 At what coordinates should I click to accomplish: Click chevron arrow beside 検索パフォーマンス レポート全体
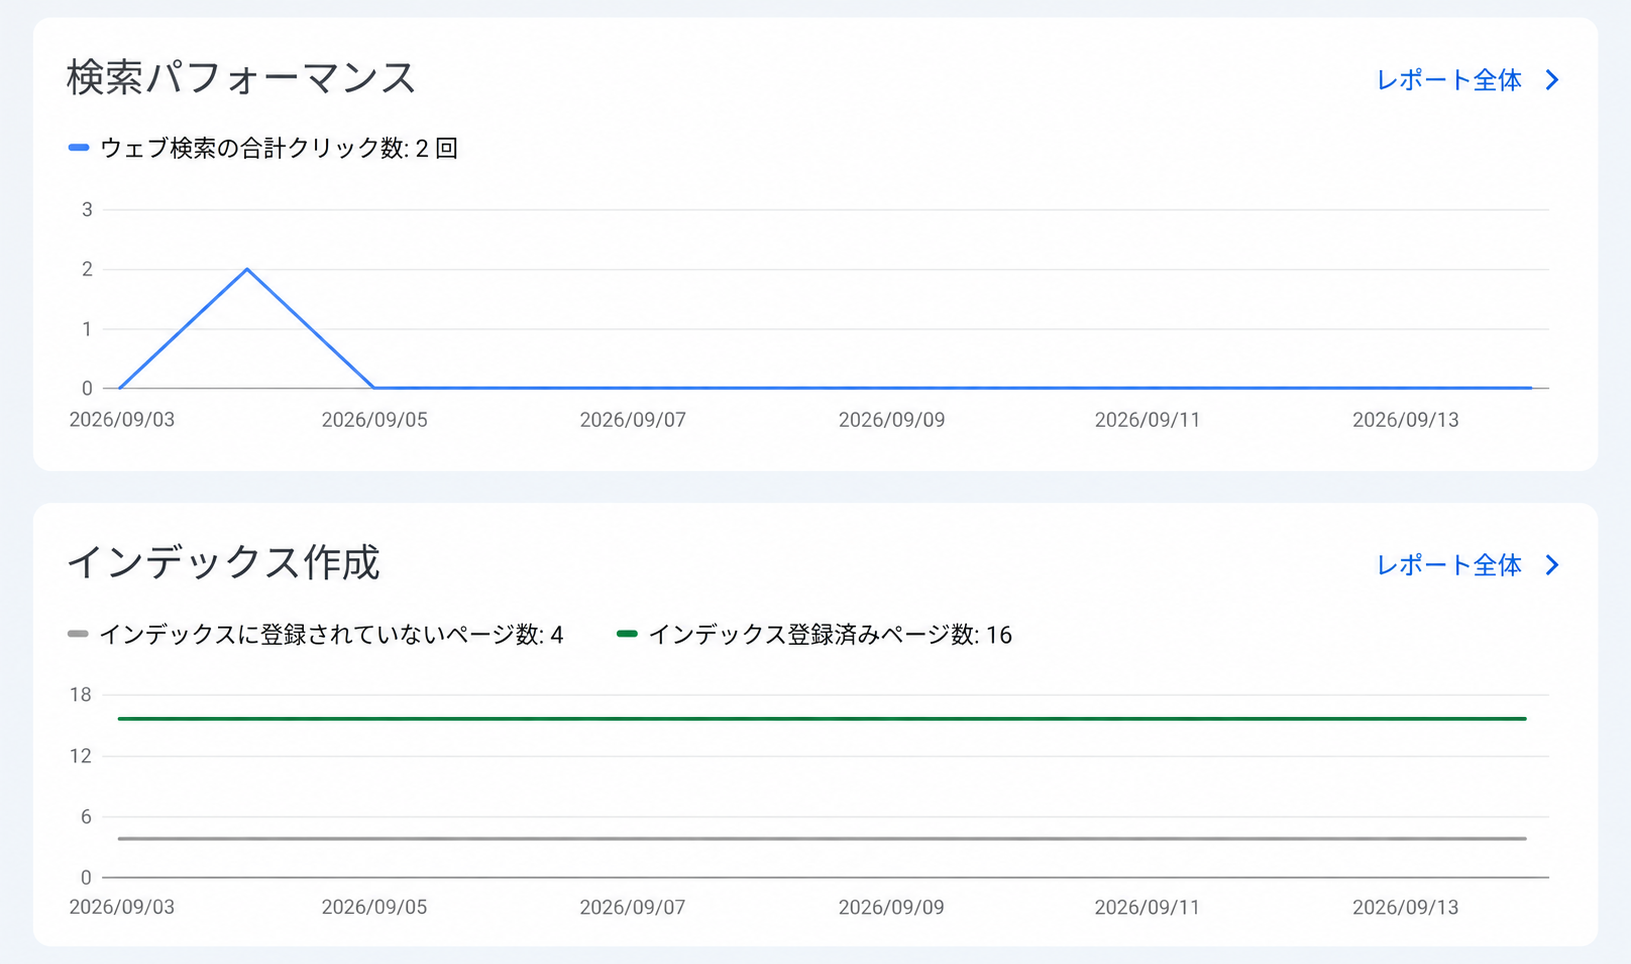pyautogui.click(x=1552, y=80)
